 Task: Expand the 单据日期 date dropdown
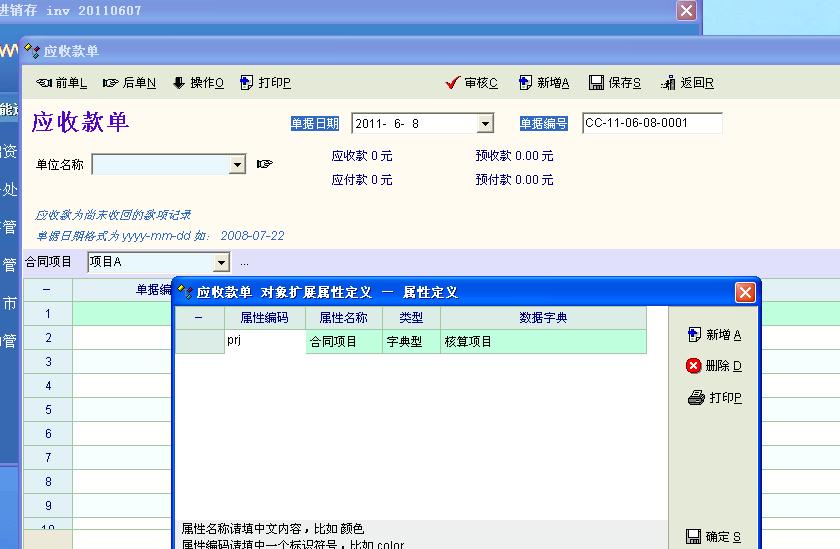click(x=485, y=124)
